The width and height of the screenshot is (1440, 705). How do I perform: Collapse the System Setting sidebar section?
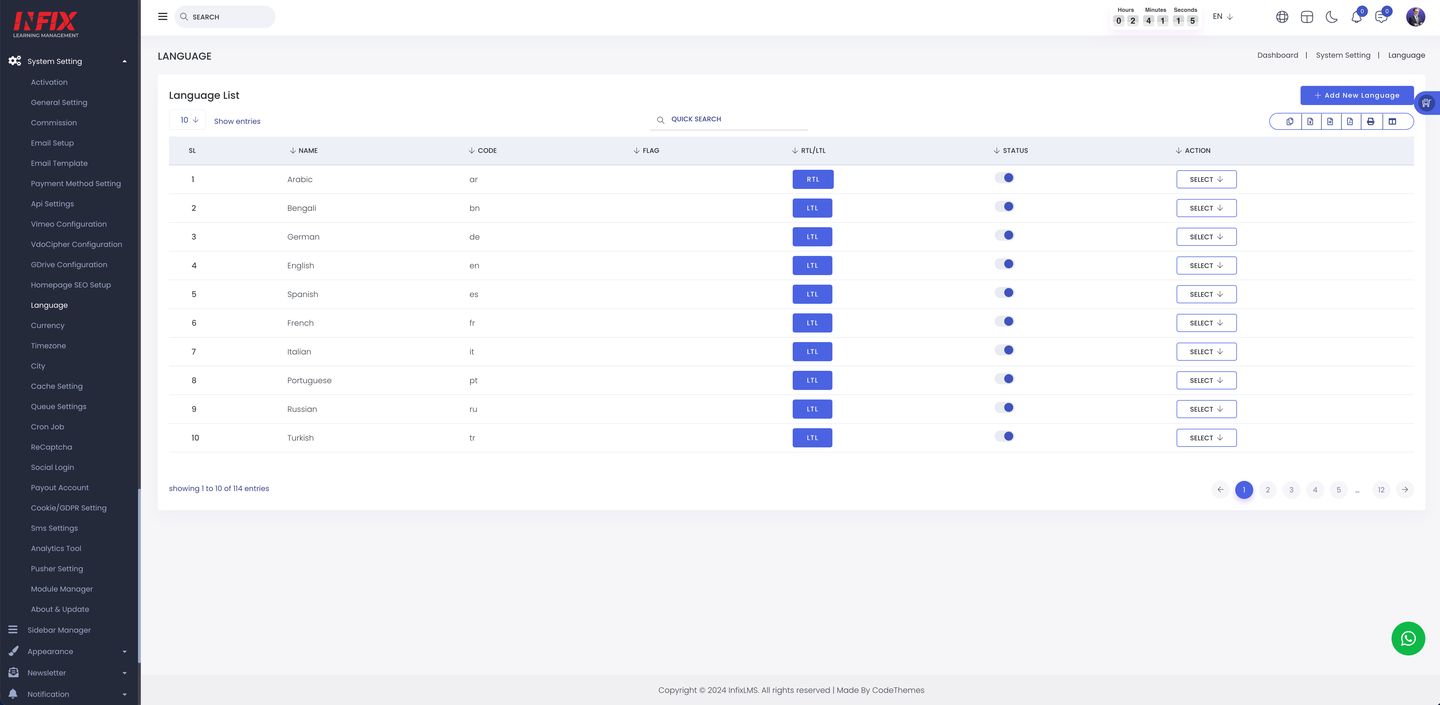pos(124,62)
